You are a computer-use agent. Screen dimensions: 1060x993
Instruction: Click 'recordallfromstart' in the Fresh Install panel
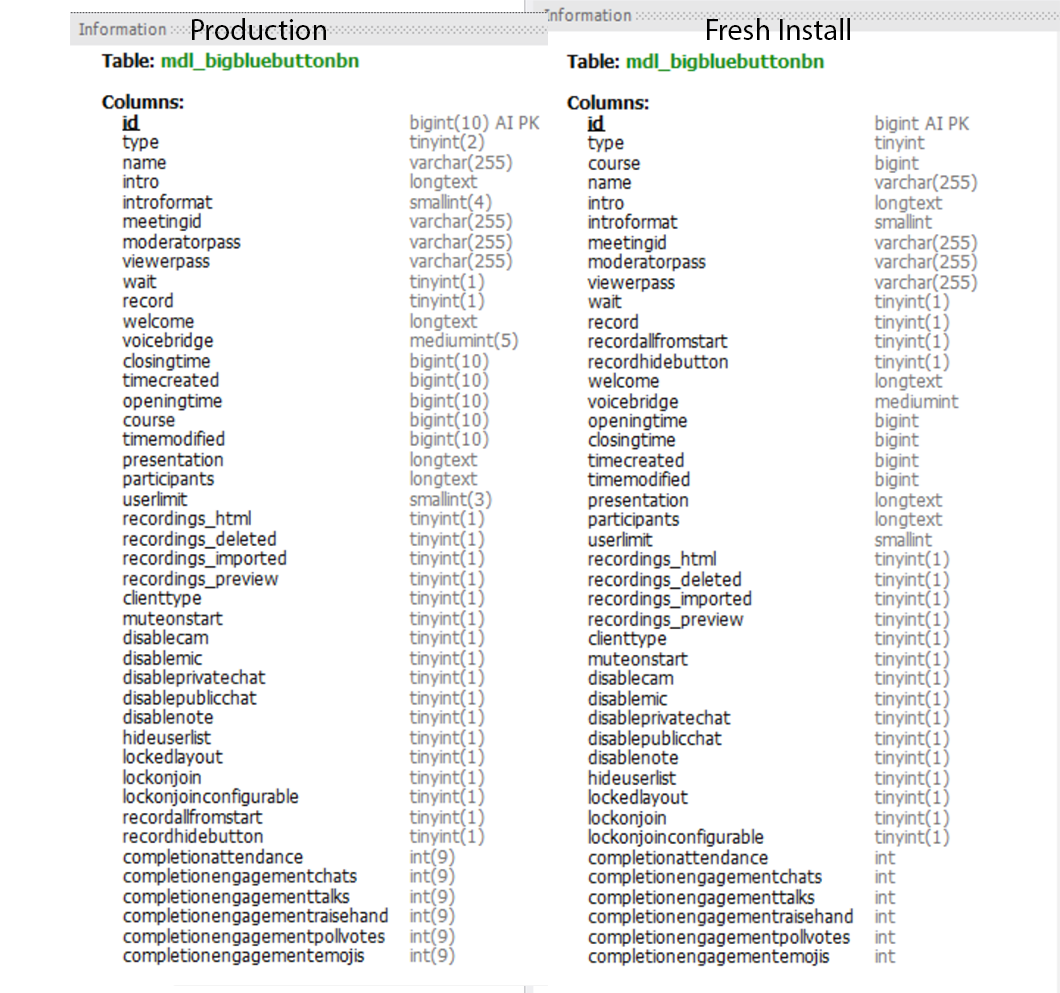click(657, 341)
